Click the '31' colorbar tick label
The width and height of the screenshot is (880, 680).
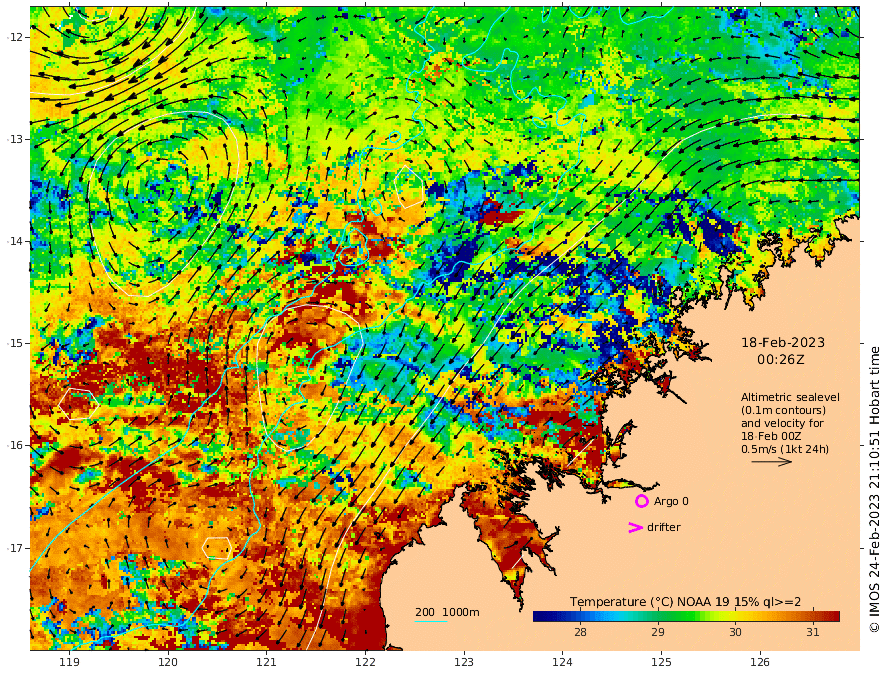[x=813, y=632]
